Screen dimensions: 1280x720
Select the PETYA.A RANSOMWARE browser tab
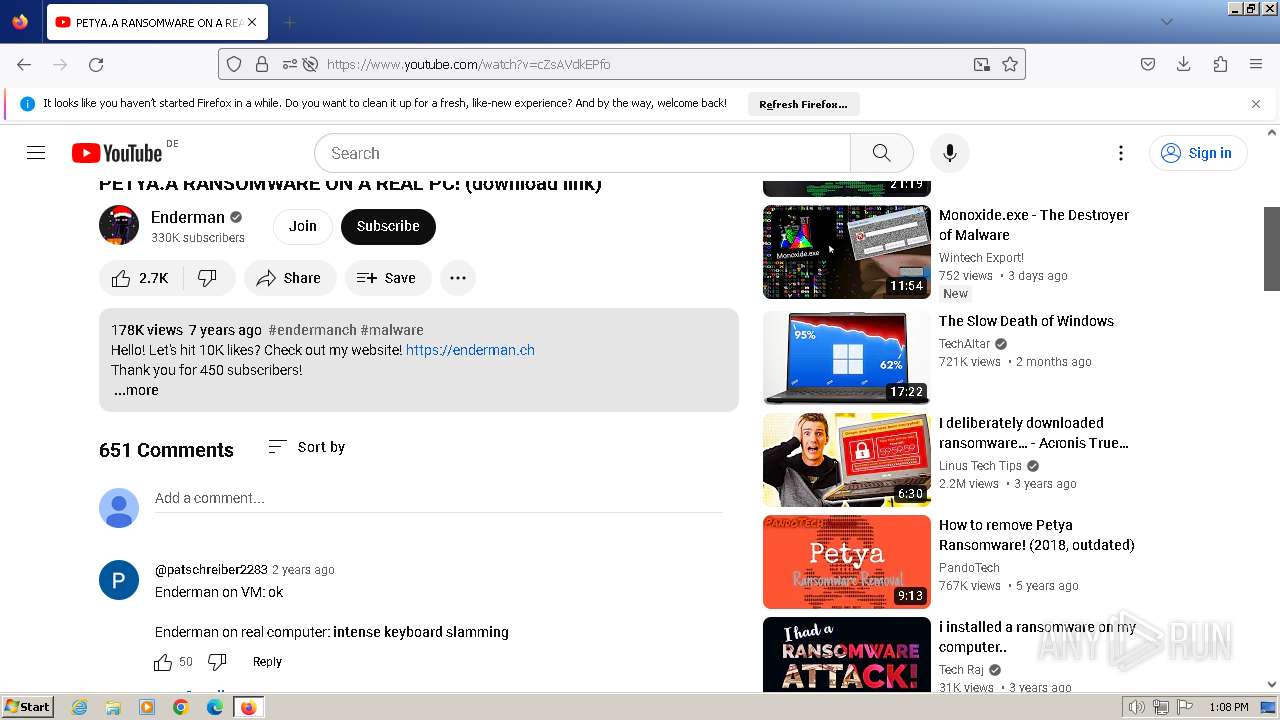point(156,22)
